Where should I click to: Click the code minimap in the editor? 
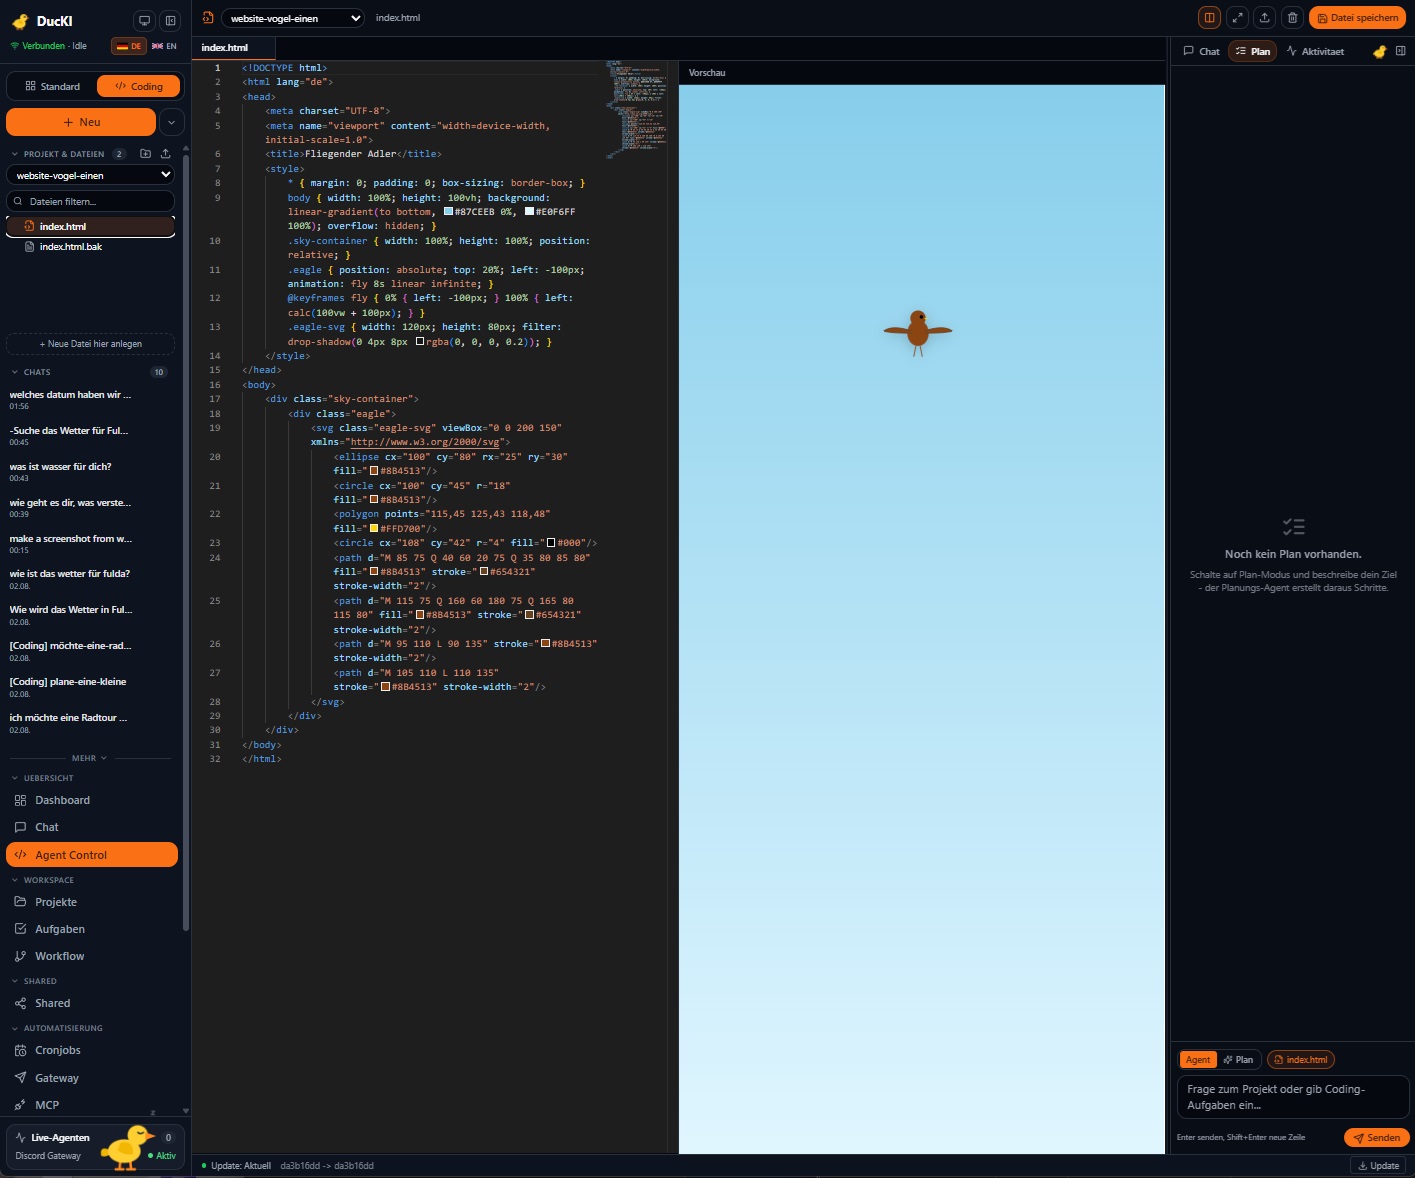(x=635, y=110)
